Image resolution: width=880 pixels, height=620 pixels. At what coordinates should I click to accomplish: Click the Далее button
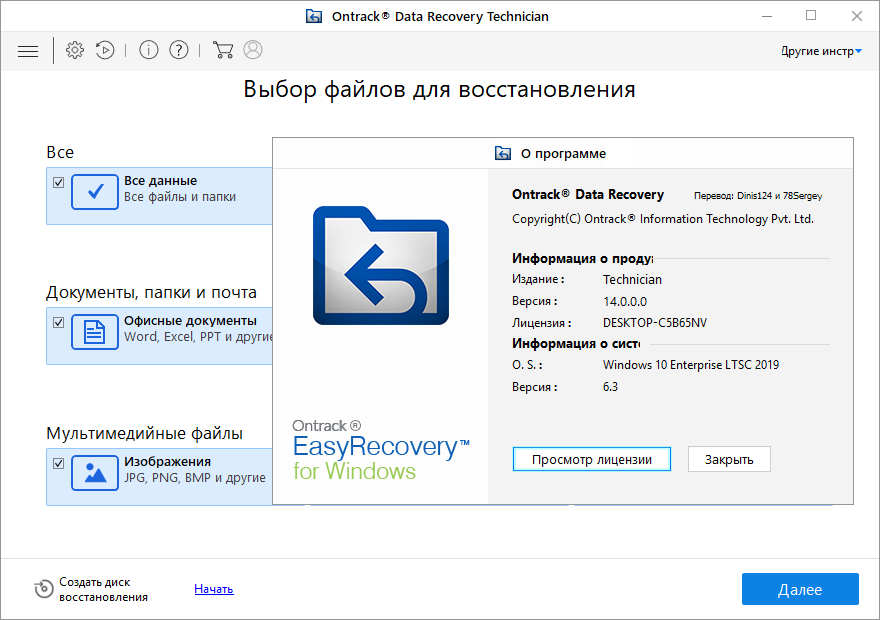tap(800, 589)
